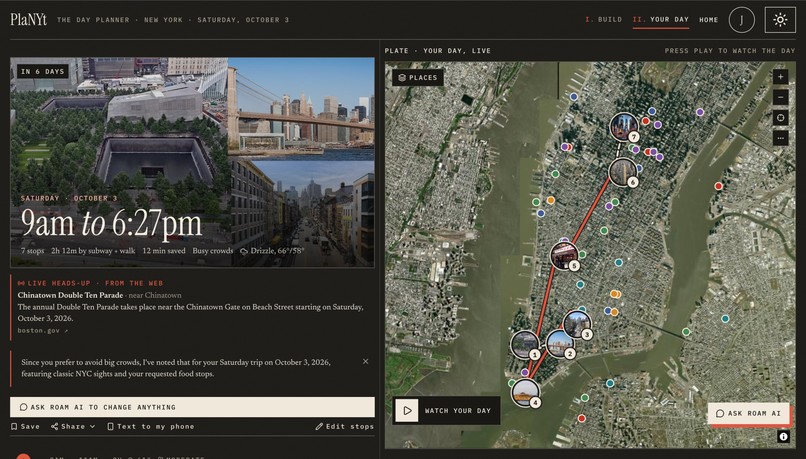Click the Chinatown Double Ten Parade heading

(70, 295)
